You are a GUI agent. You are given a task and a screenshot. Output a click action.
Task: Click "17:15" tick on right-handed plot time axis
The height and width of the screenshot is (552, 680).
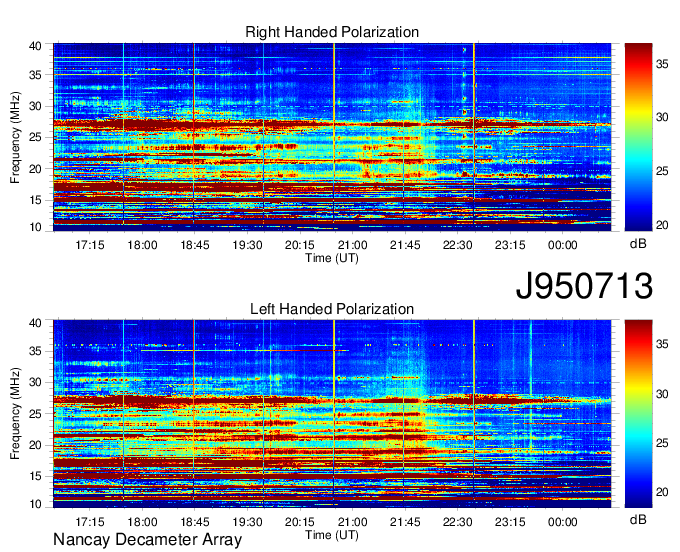pyautogui.click(x=90, y=245)
